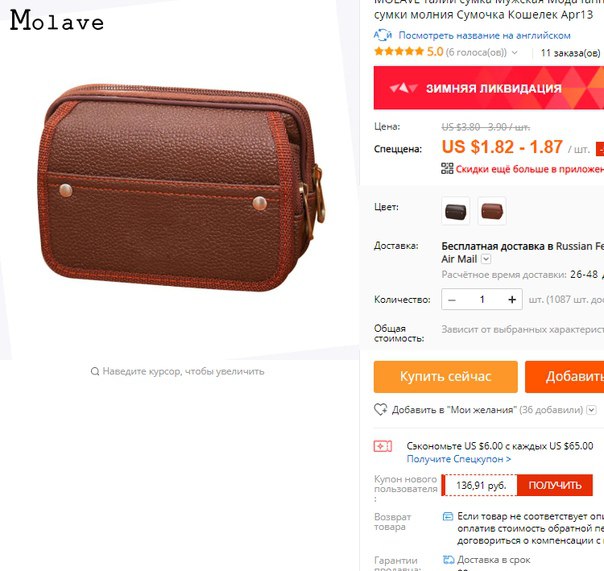Expand the wishlist options dropdown arrow
The width and height of the screenshot is (604, 571).
point(591,410)
